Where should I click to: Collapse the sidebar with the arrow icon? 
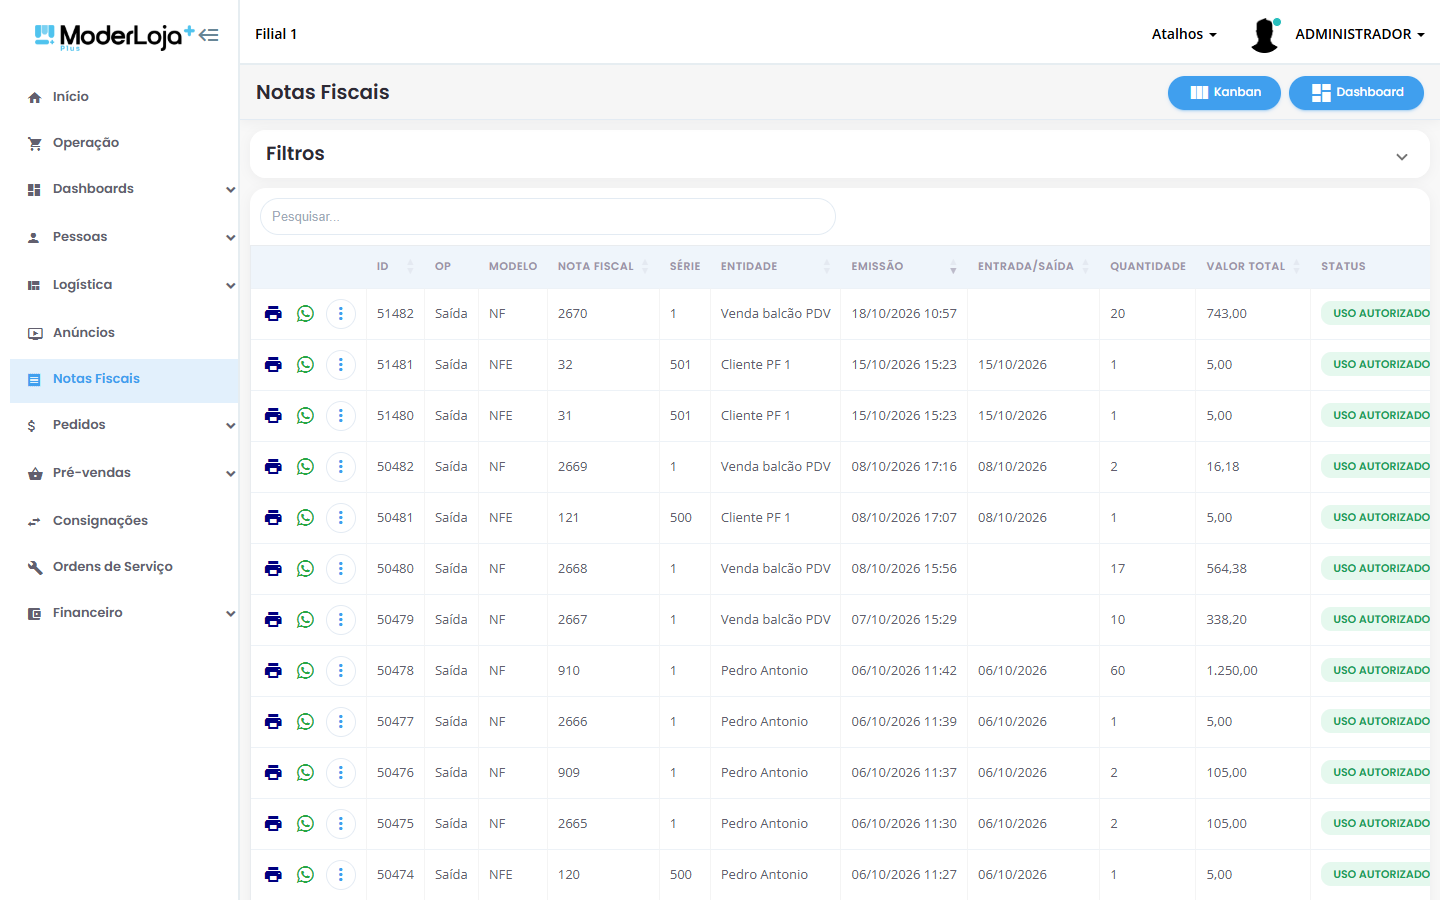[209, 35]
